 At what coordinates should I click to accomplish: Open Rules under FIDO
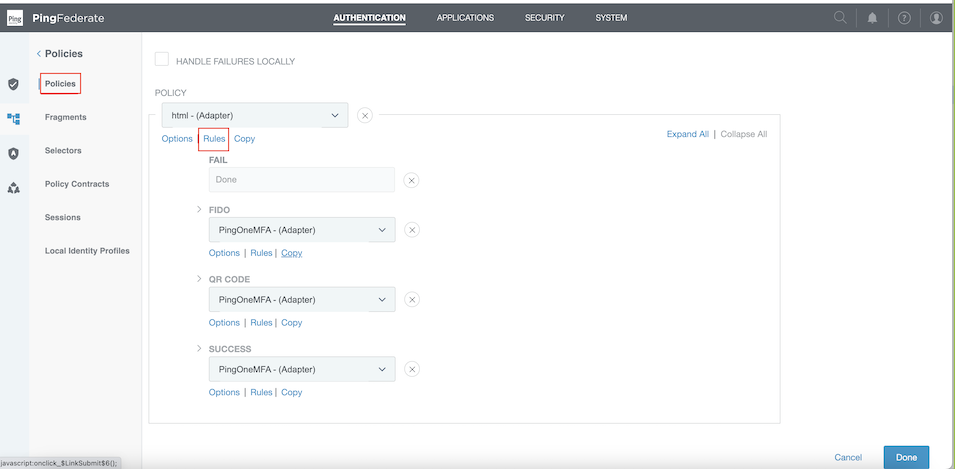tap(261, 253)
